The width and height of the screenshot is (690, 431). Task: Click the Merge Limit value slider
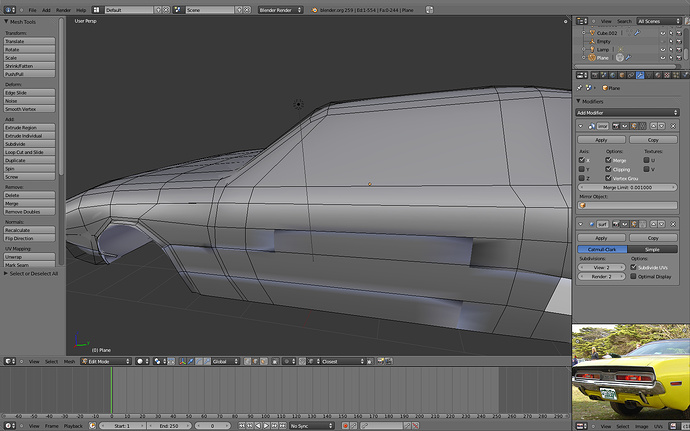point(628,187)
